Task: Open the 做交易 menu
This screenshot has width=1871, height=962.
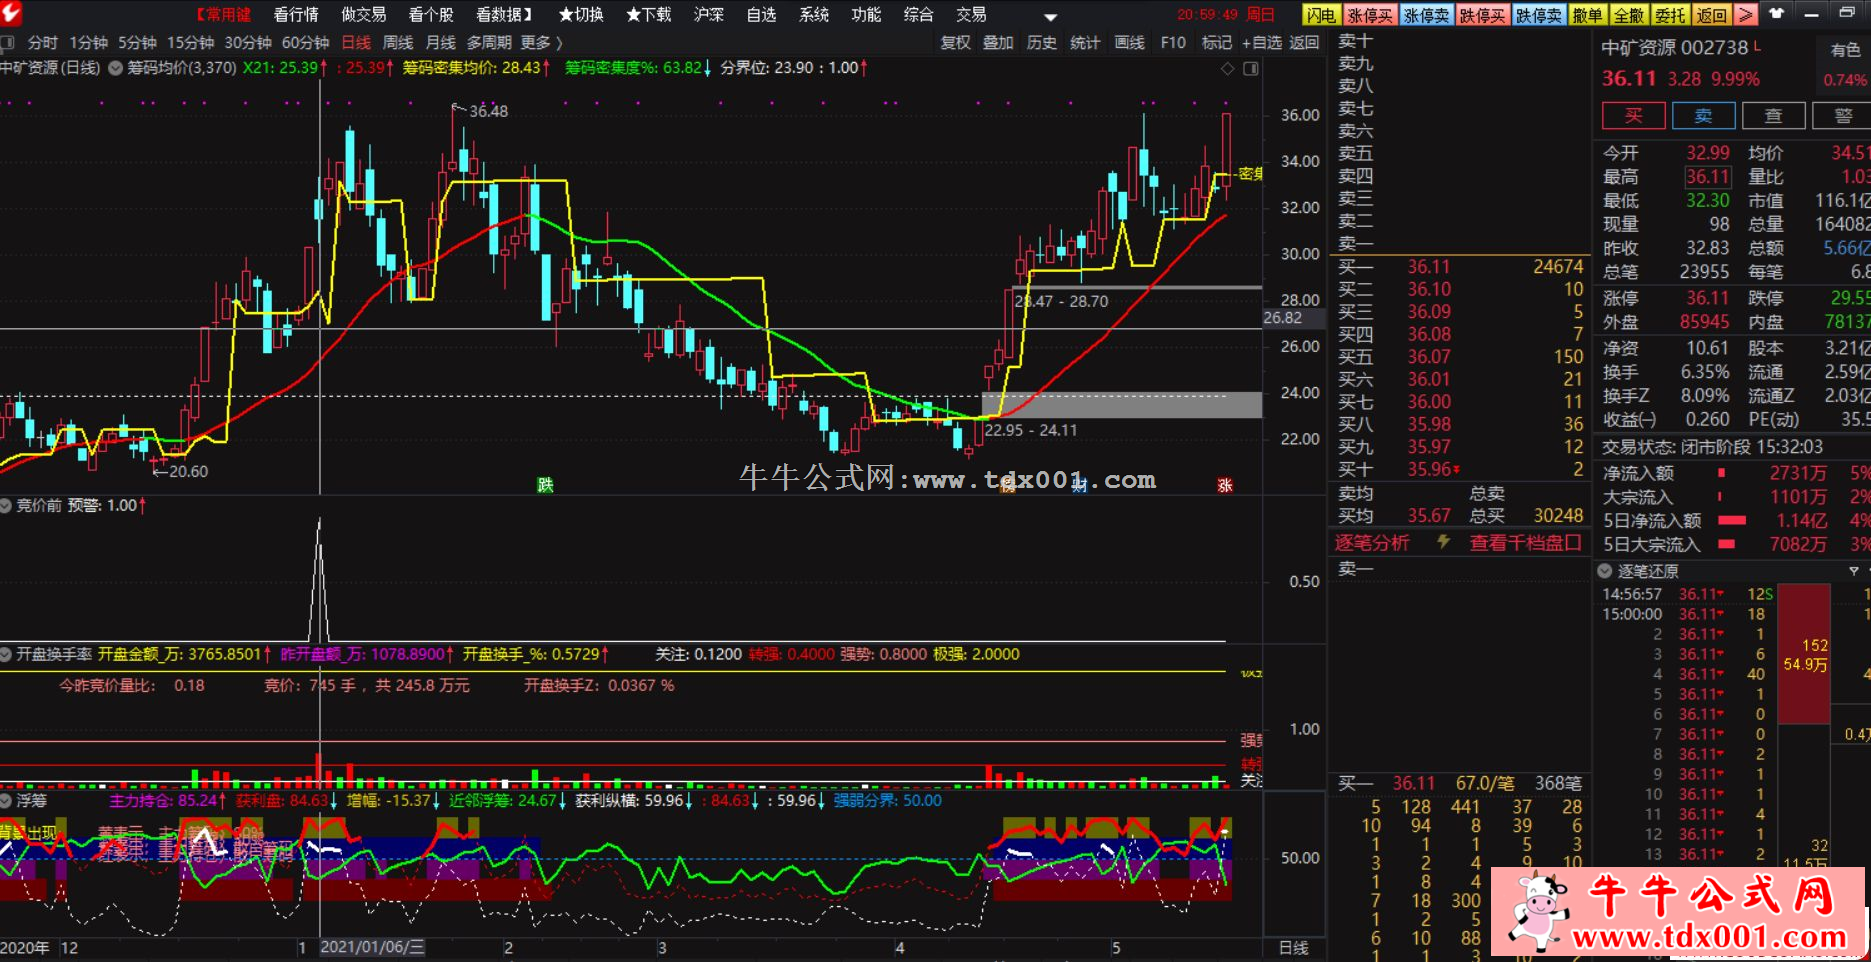Action: (363, 14)
